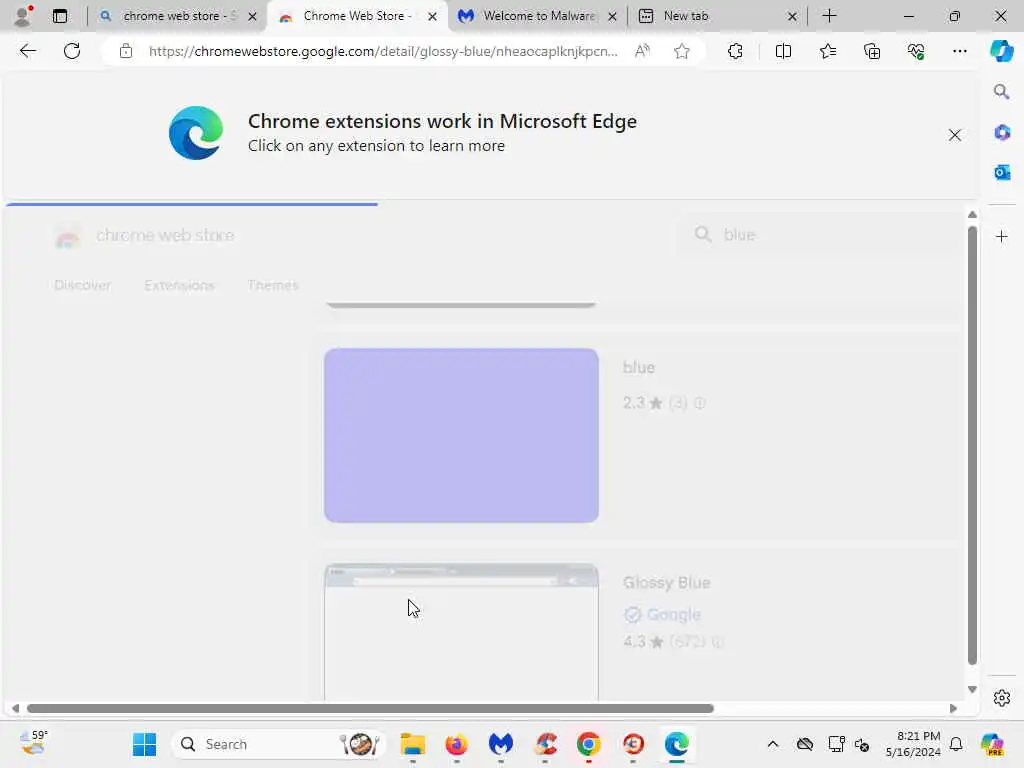Open the tab actions menu
Image resolution: width=1024 pixels, height=768 pixels.
pos(59,16)
